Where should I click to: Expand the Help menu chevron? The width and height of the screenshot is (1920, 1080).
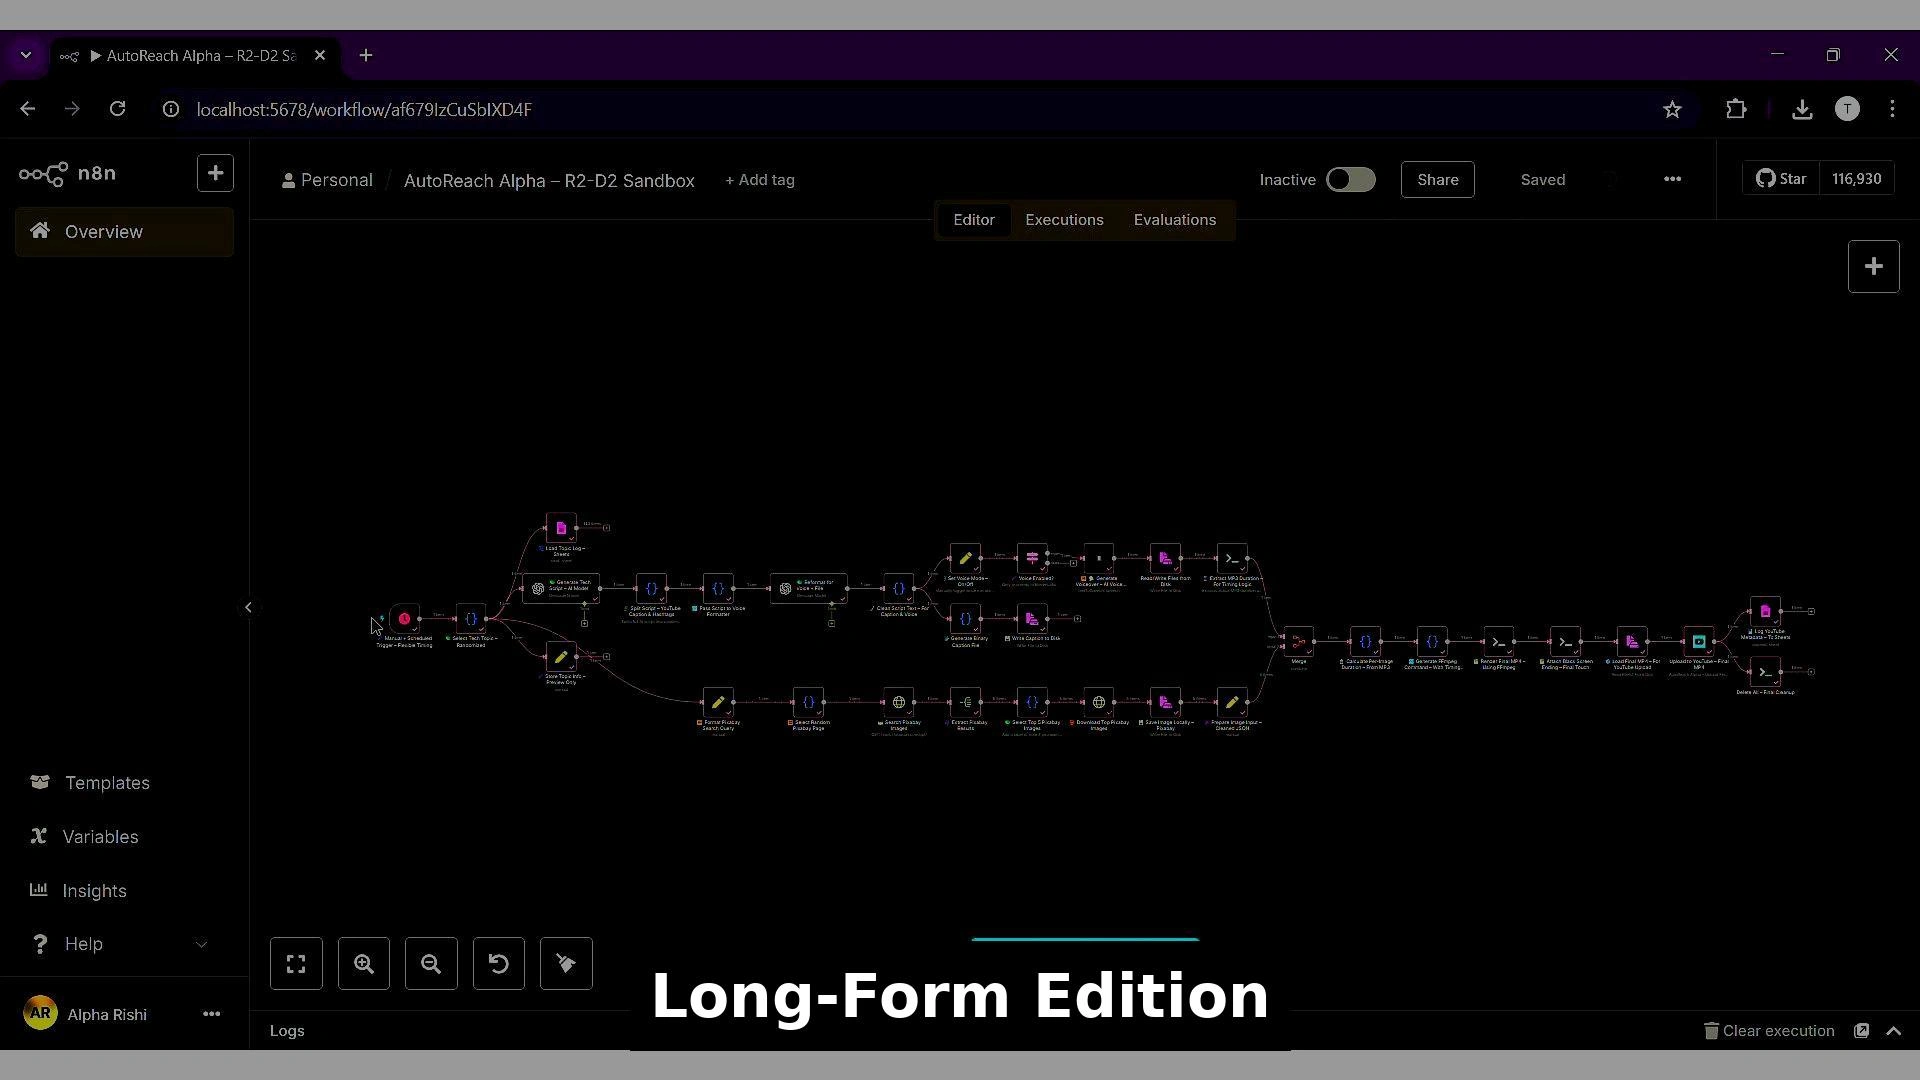pos(201,944)
